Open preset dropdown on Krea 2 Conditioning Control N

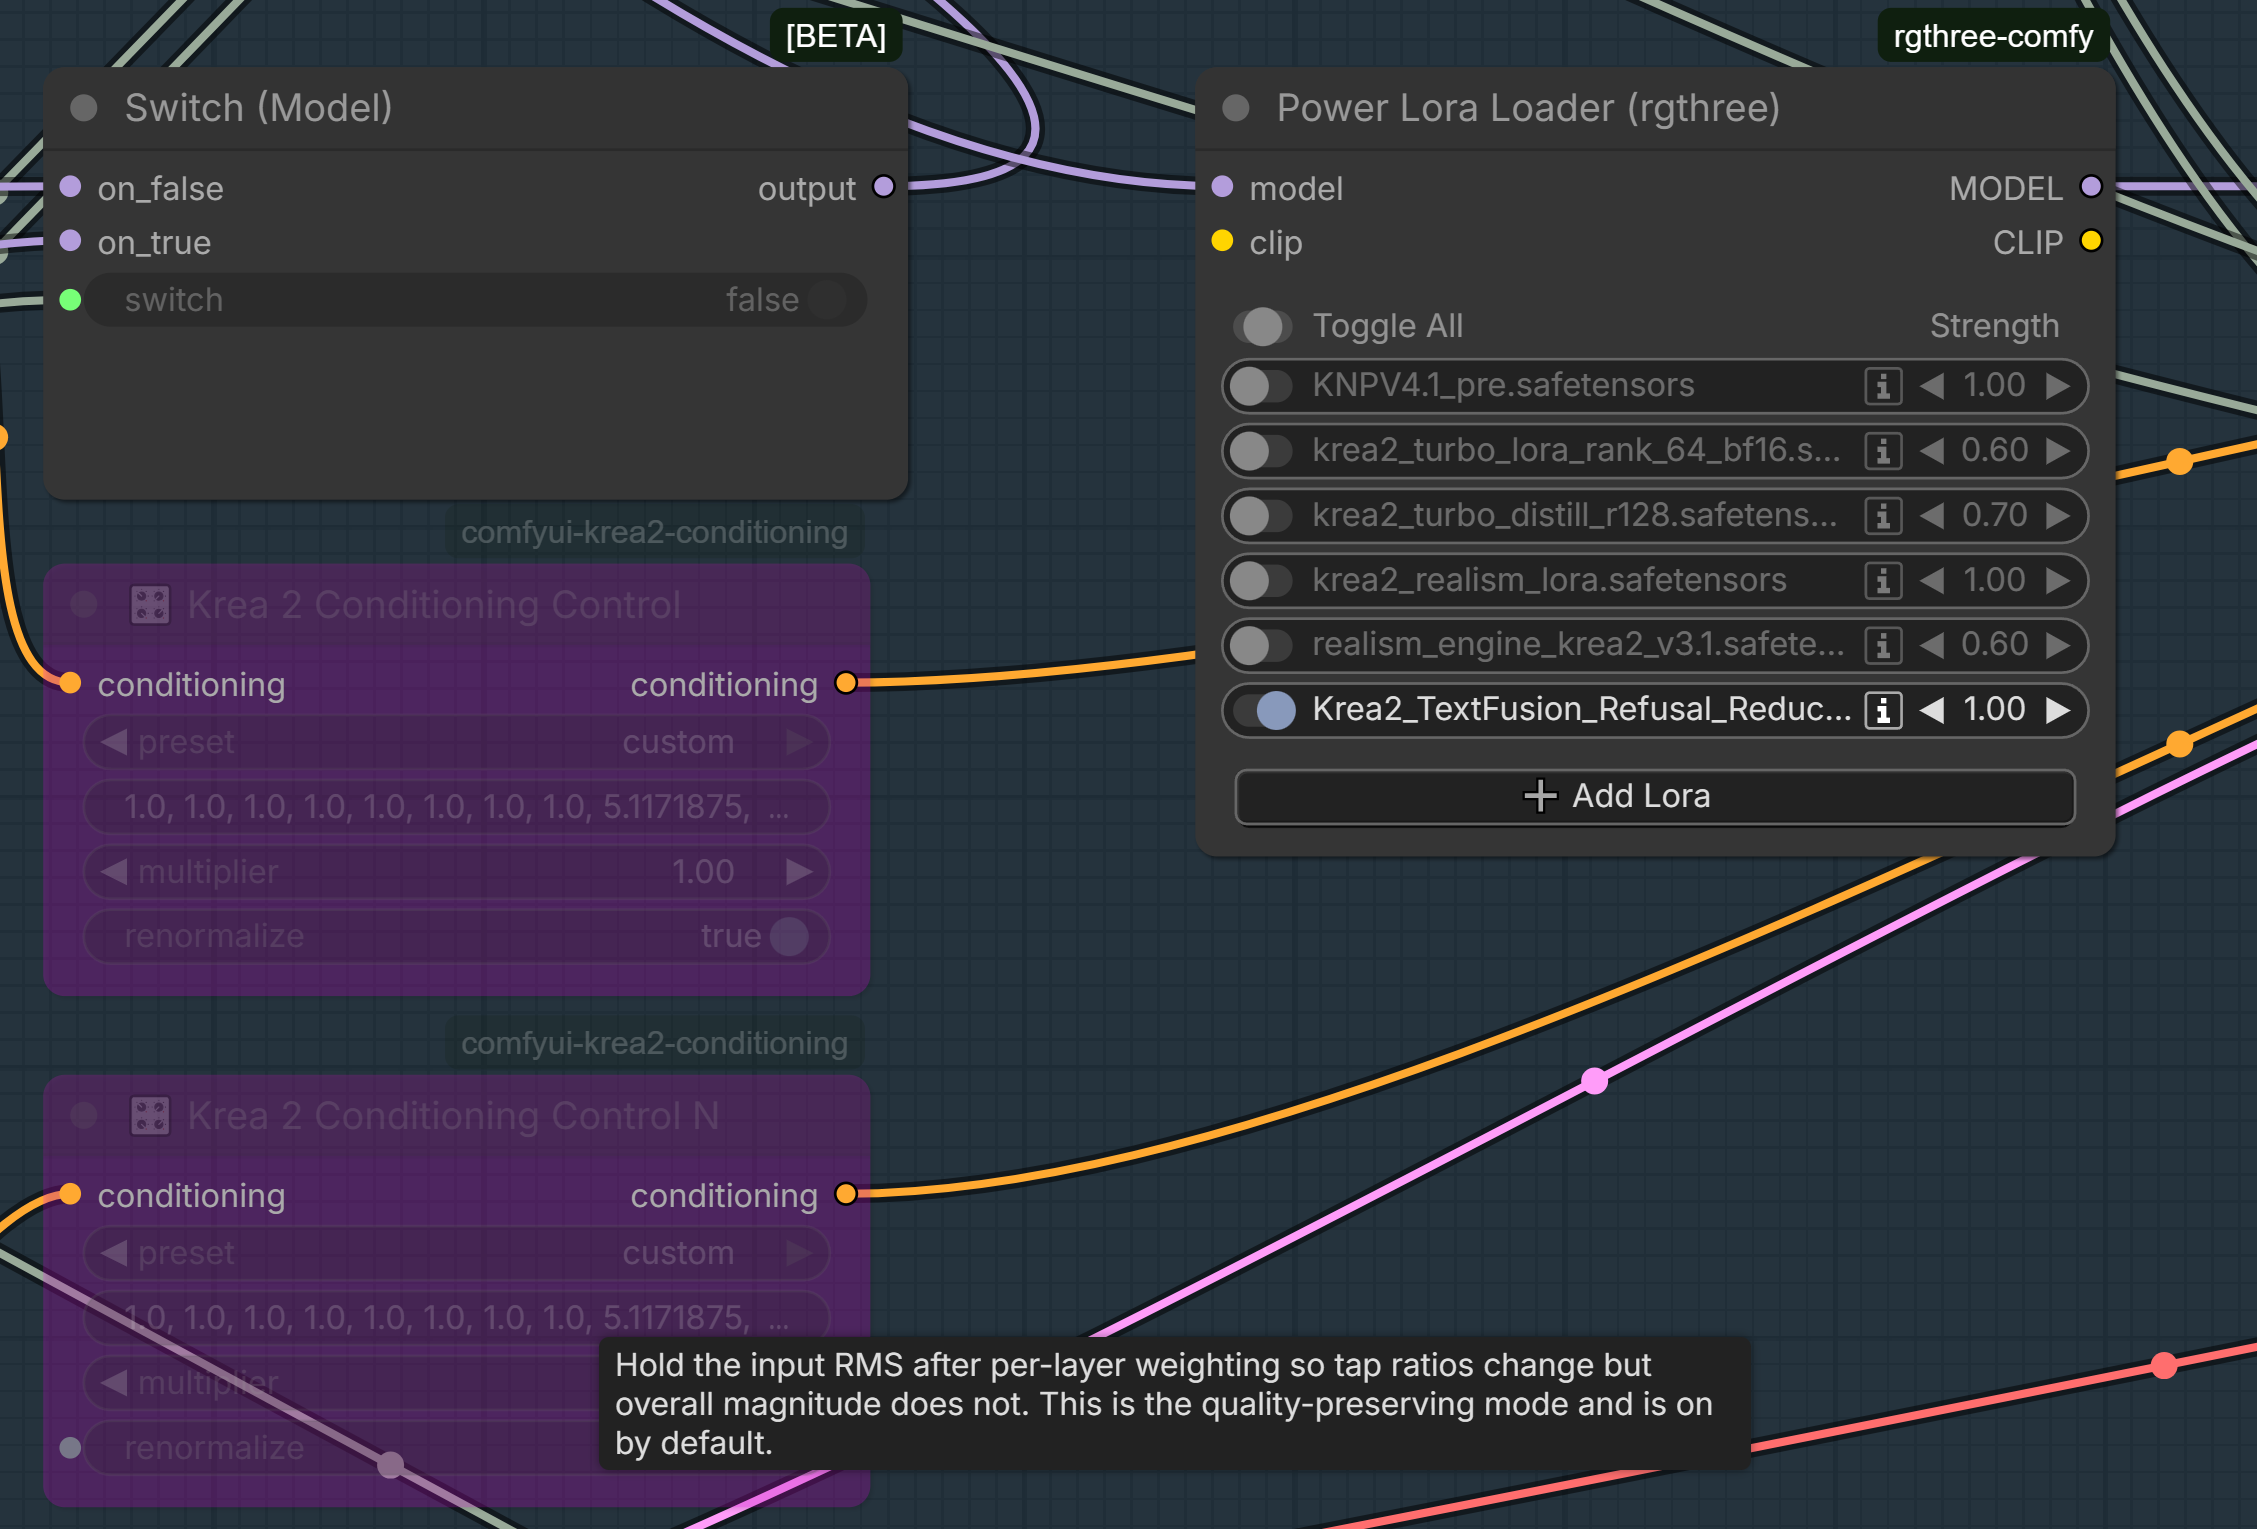click(x=457, y=1253)
